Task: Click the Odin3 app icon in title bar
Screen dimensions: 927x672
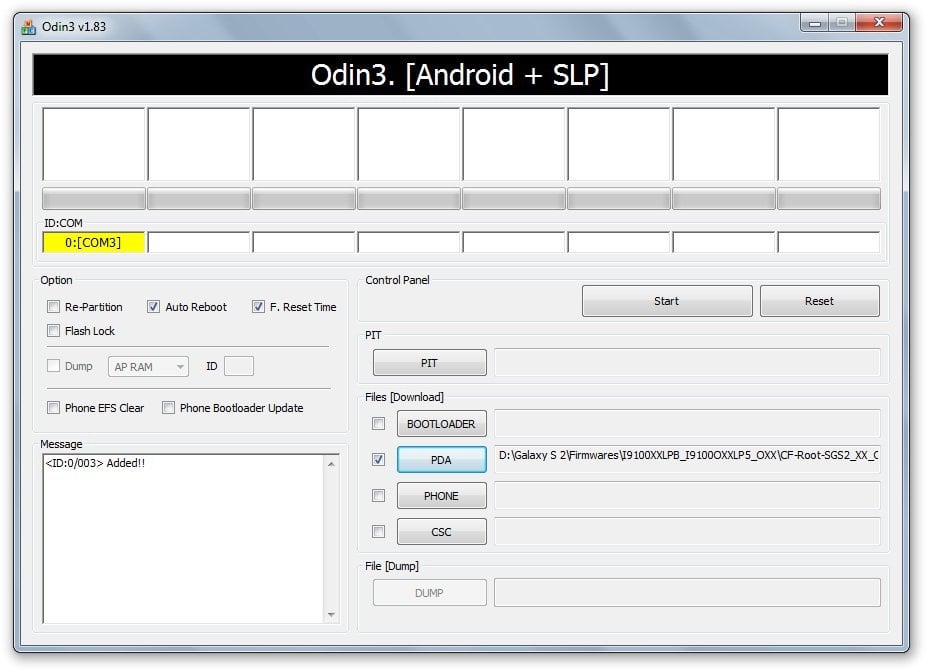Action: coord(28,26)
